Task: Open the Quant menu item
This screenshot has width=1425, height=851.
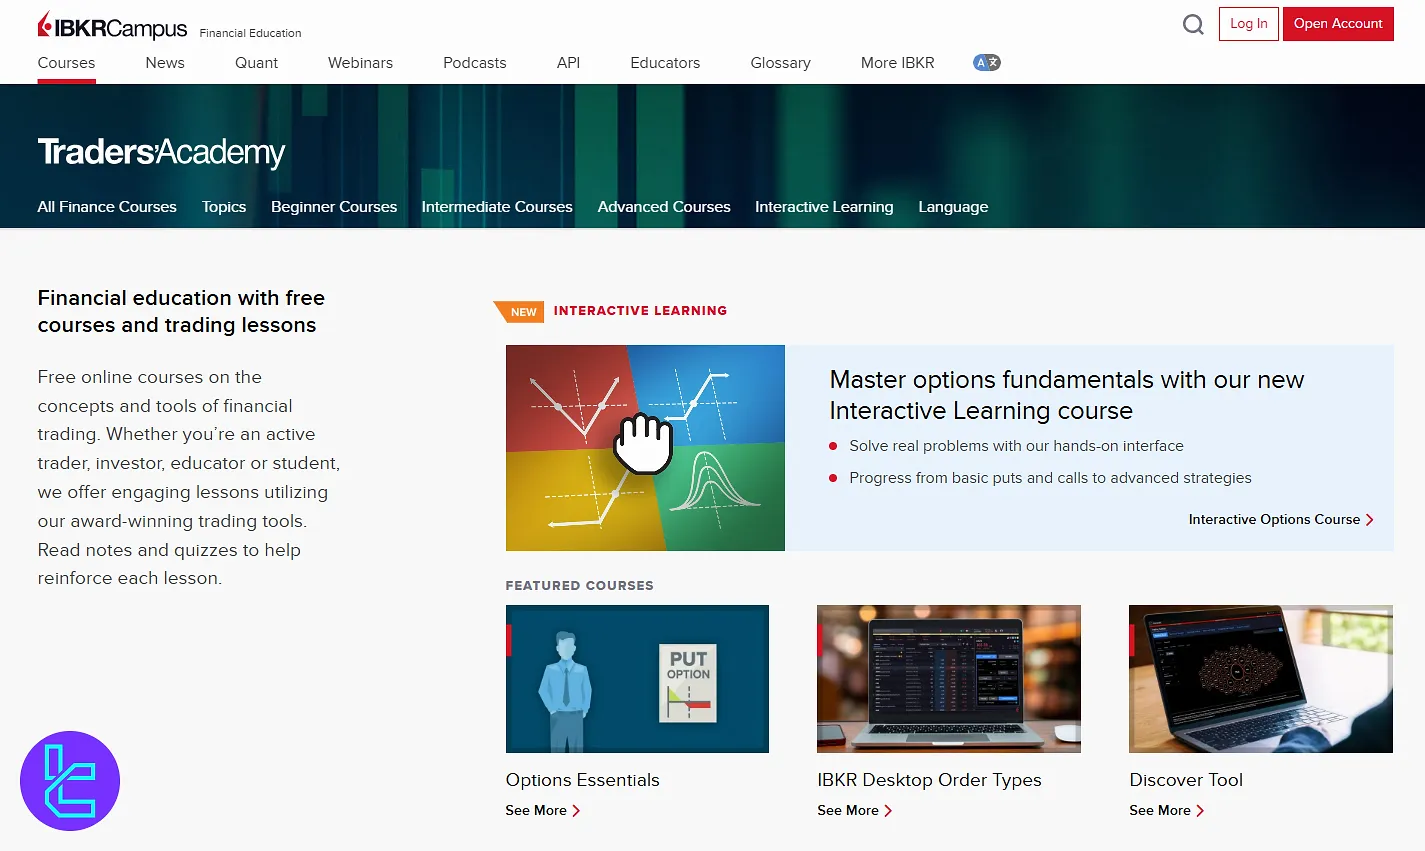Action: click(x=256, y=62)
